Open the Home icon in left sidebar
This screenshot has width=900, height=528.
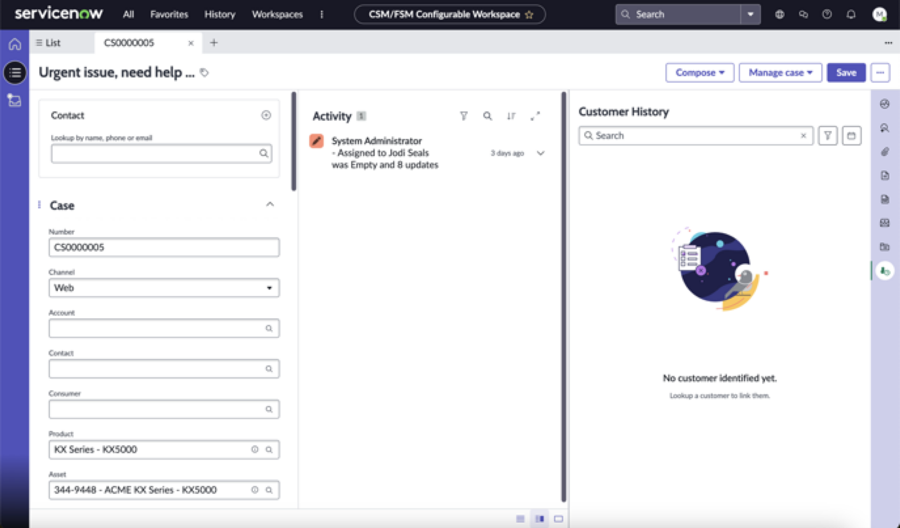tap(15, 44)
